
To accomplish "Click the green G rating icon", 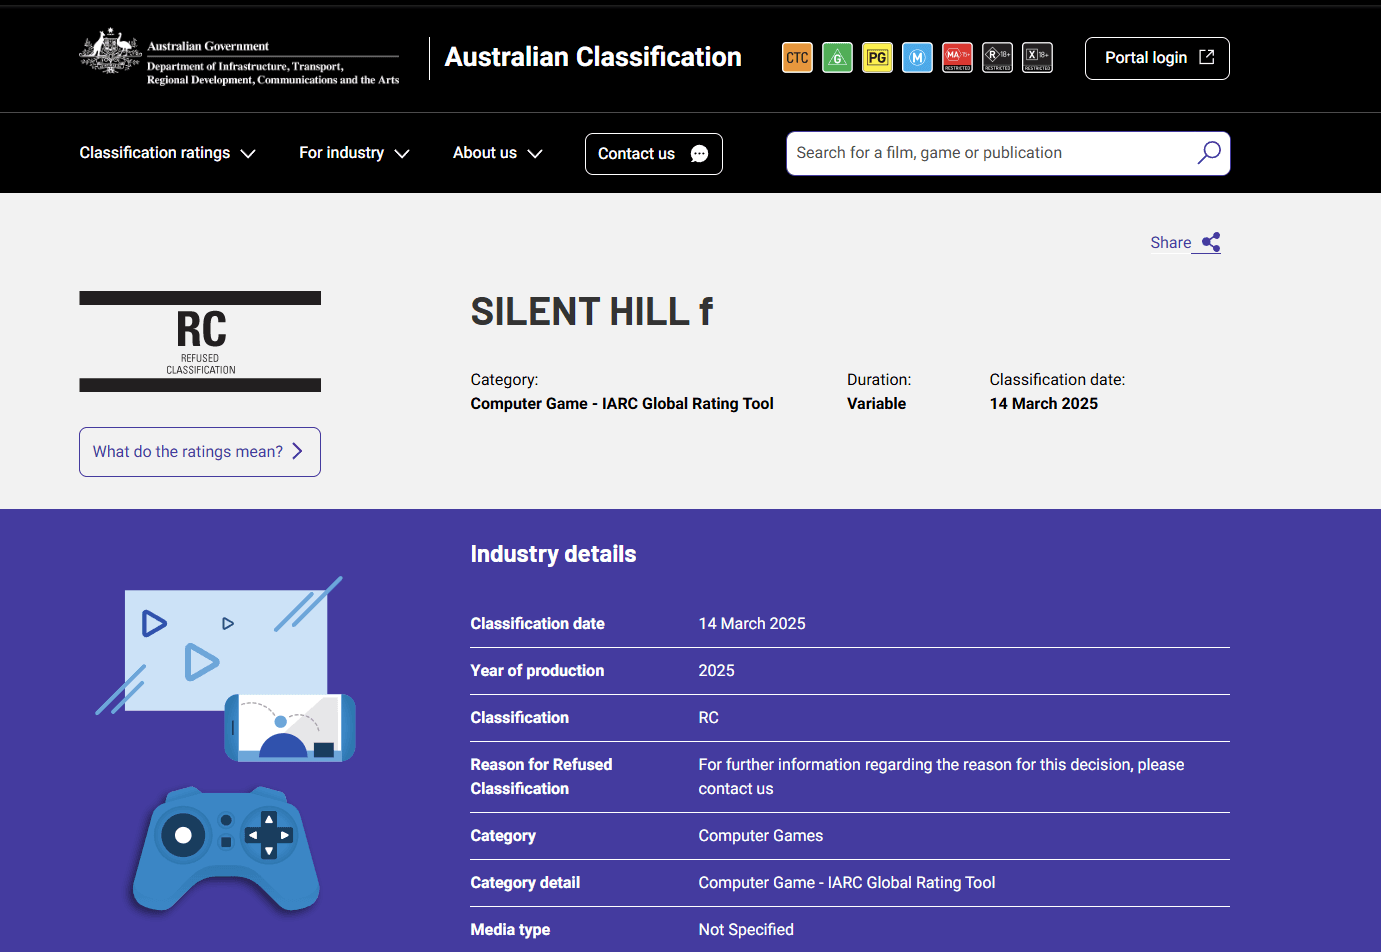I will tap(837, 58).
